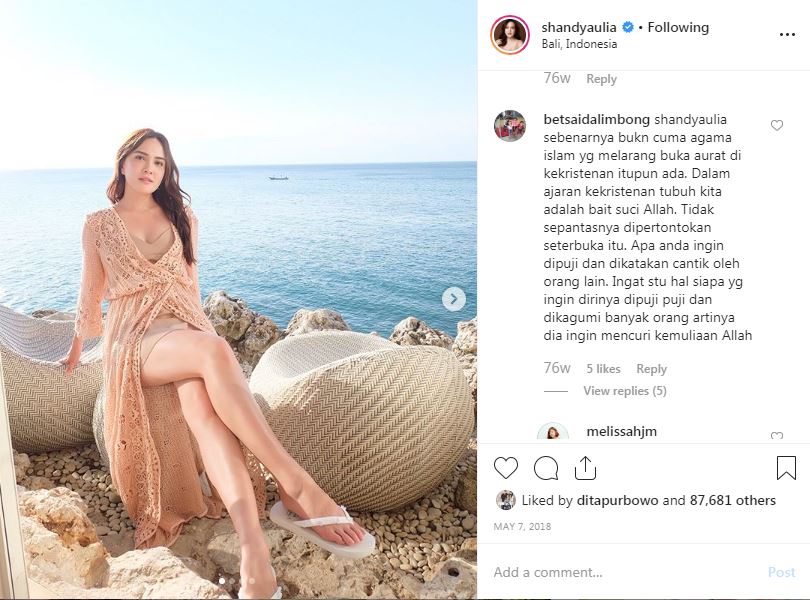Viewport: 810px width, 600px height.
Task: Open the liker's small avatar
Action: click(x=506, y=500)
